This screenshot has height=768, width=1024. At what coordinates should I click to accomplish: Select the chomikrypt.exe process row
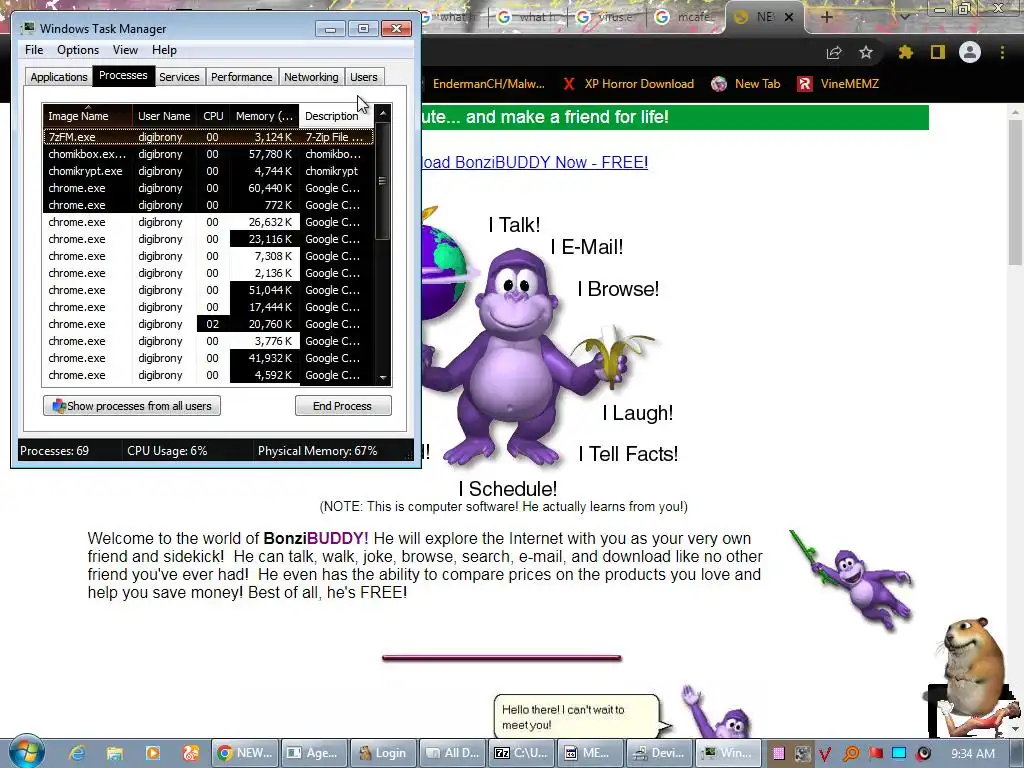[208, 171]
